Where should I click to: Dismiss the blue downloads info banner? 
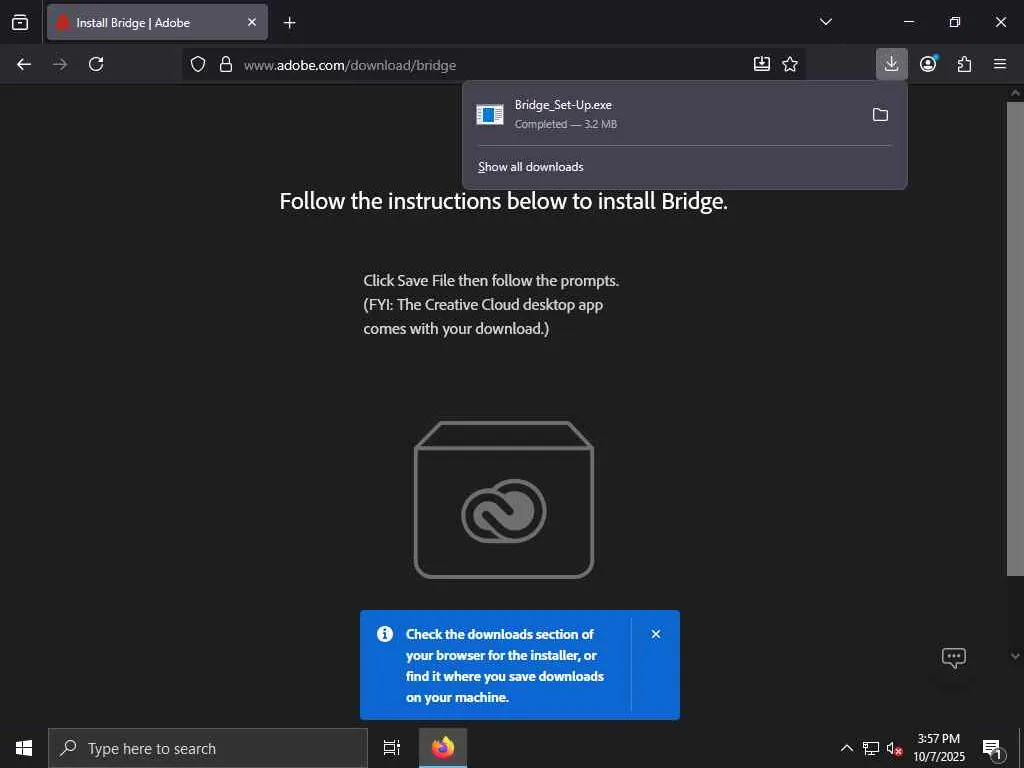click(656, 634)
